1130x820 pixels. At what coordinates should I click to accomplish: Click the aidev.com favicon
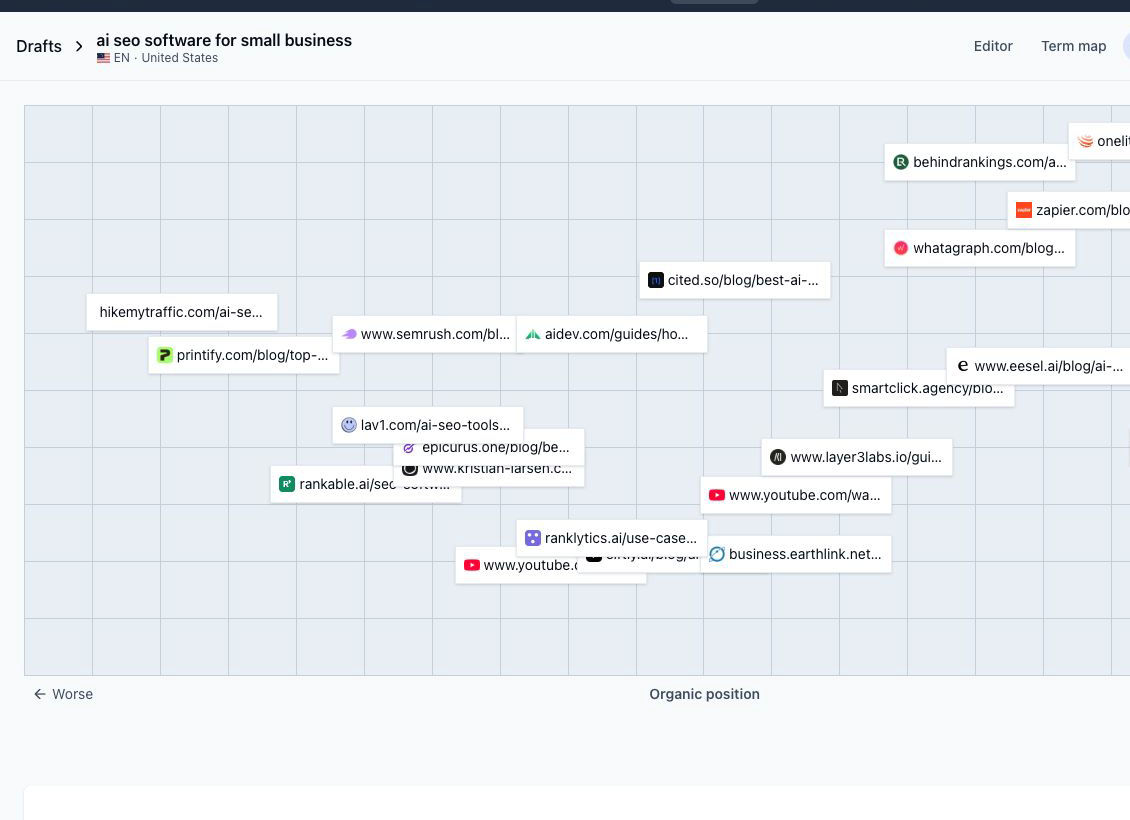coord(533,334)
